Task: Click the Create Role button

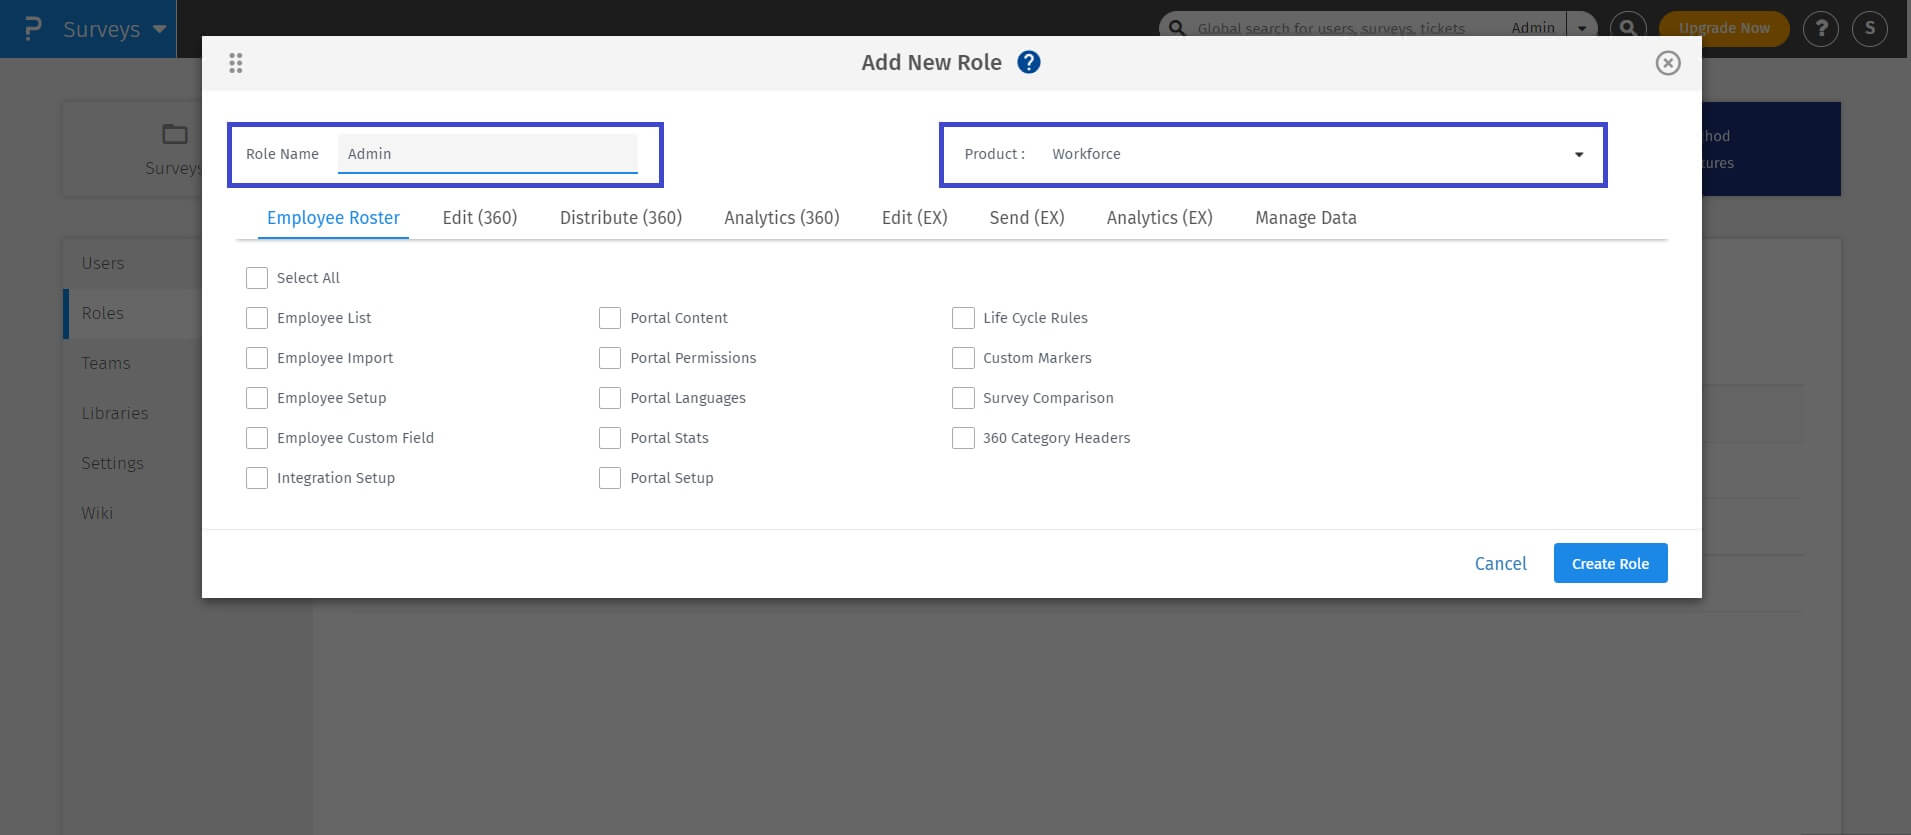Action: tap(1610, 563)
